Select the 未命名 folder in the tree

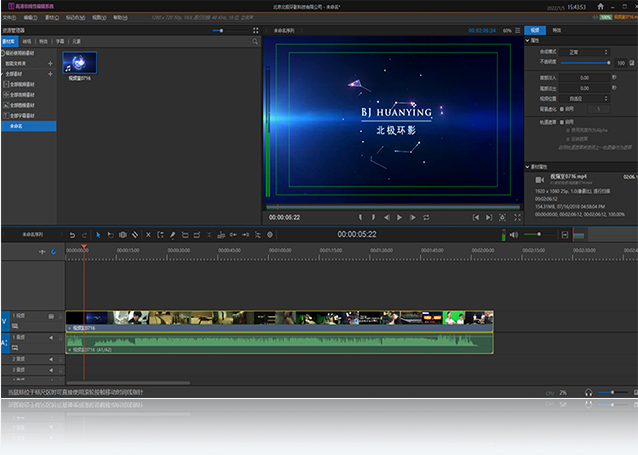(16, 127)
